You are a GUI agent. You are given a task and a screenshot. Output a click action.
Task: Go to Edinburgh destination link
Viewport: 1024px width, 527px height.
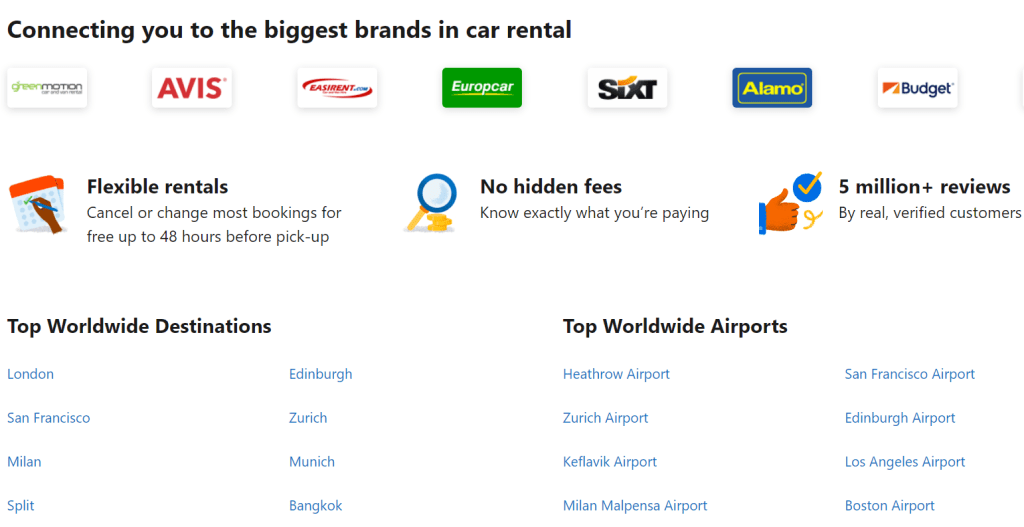click(320, 374)
